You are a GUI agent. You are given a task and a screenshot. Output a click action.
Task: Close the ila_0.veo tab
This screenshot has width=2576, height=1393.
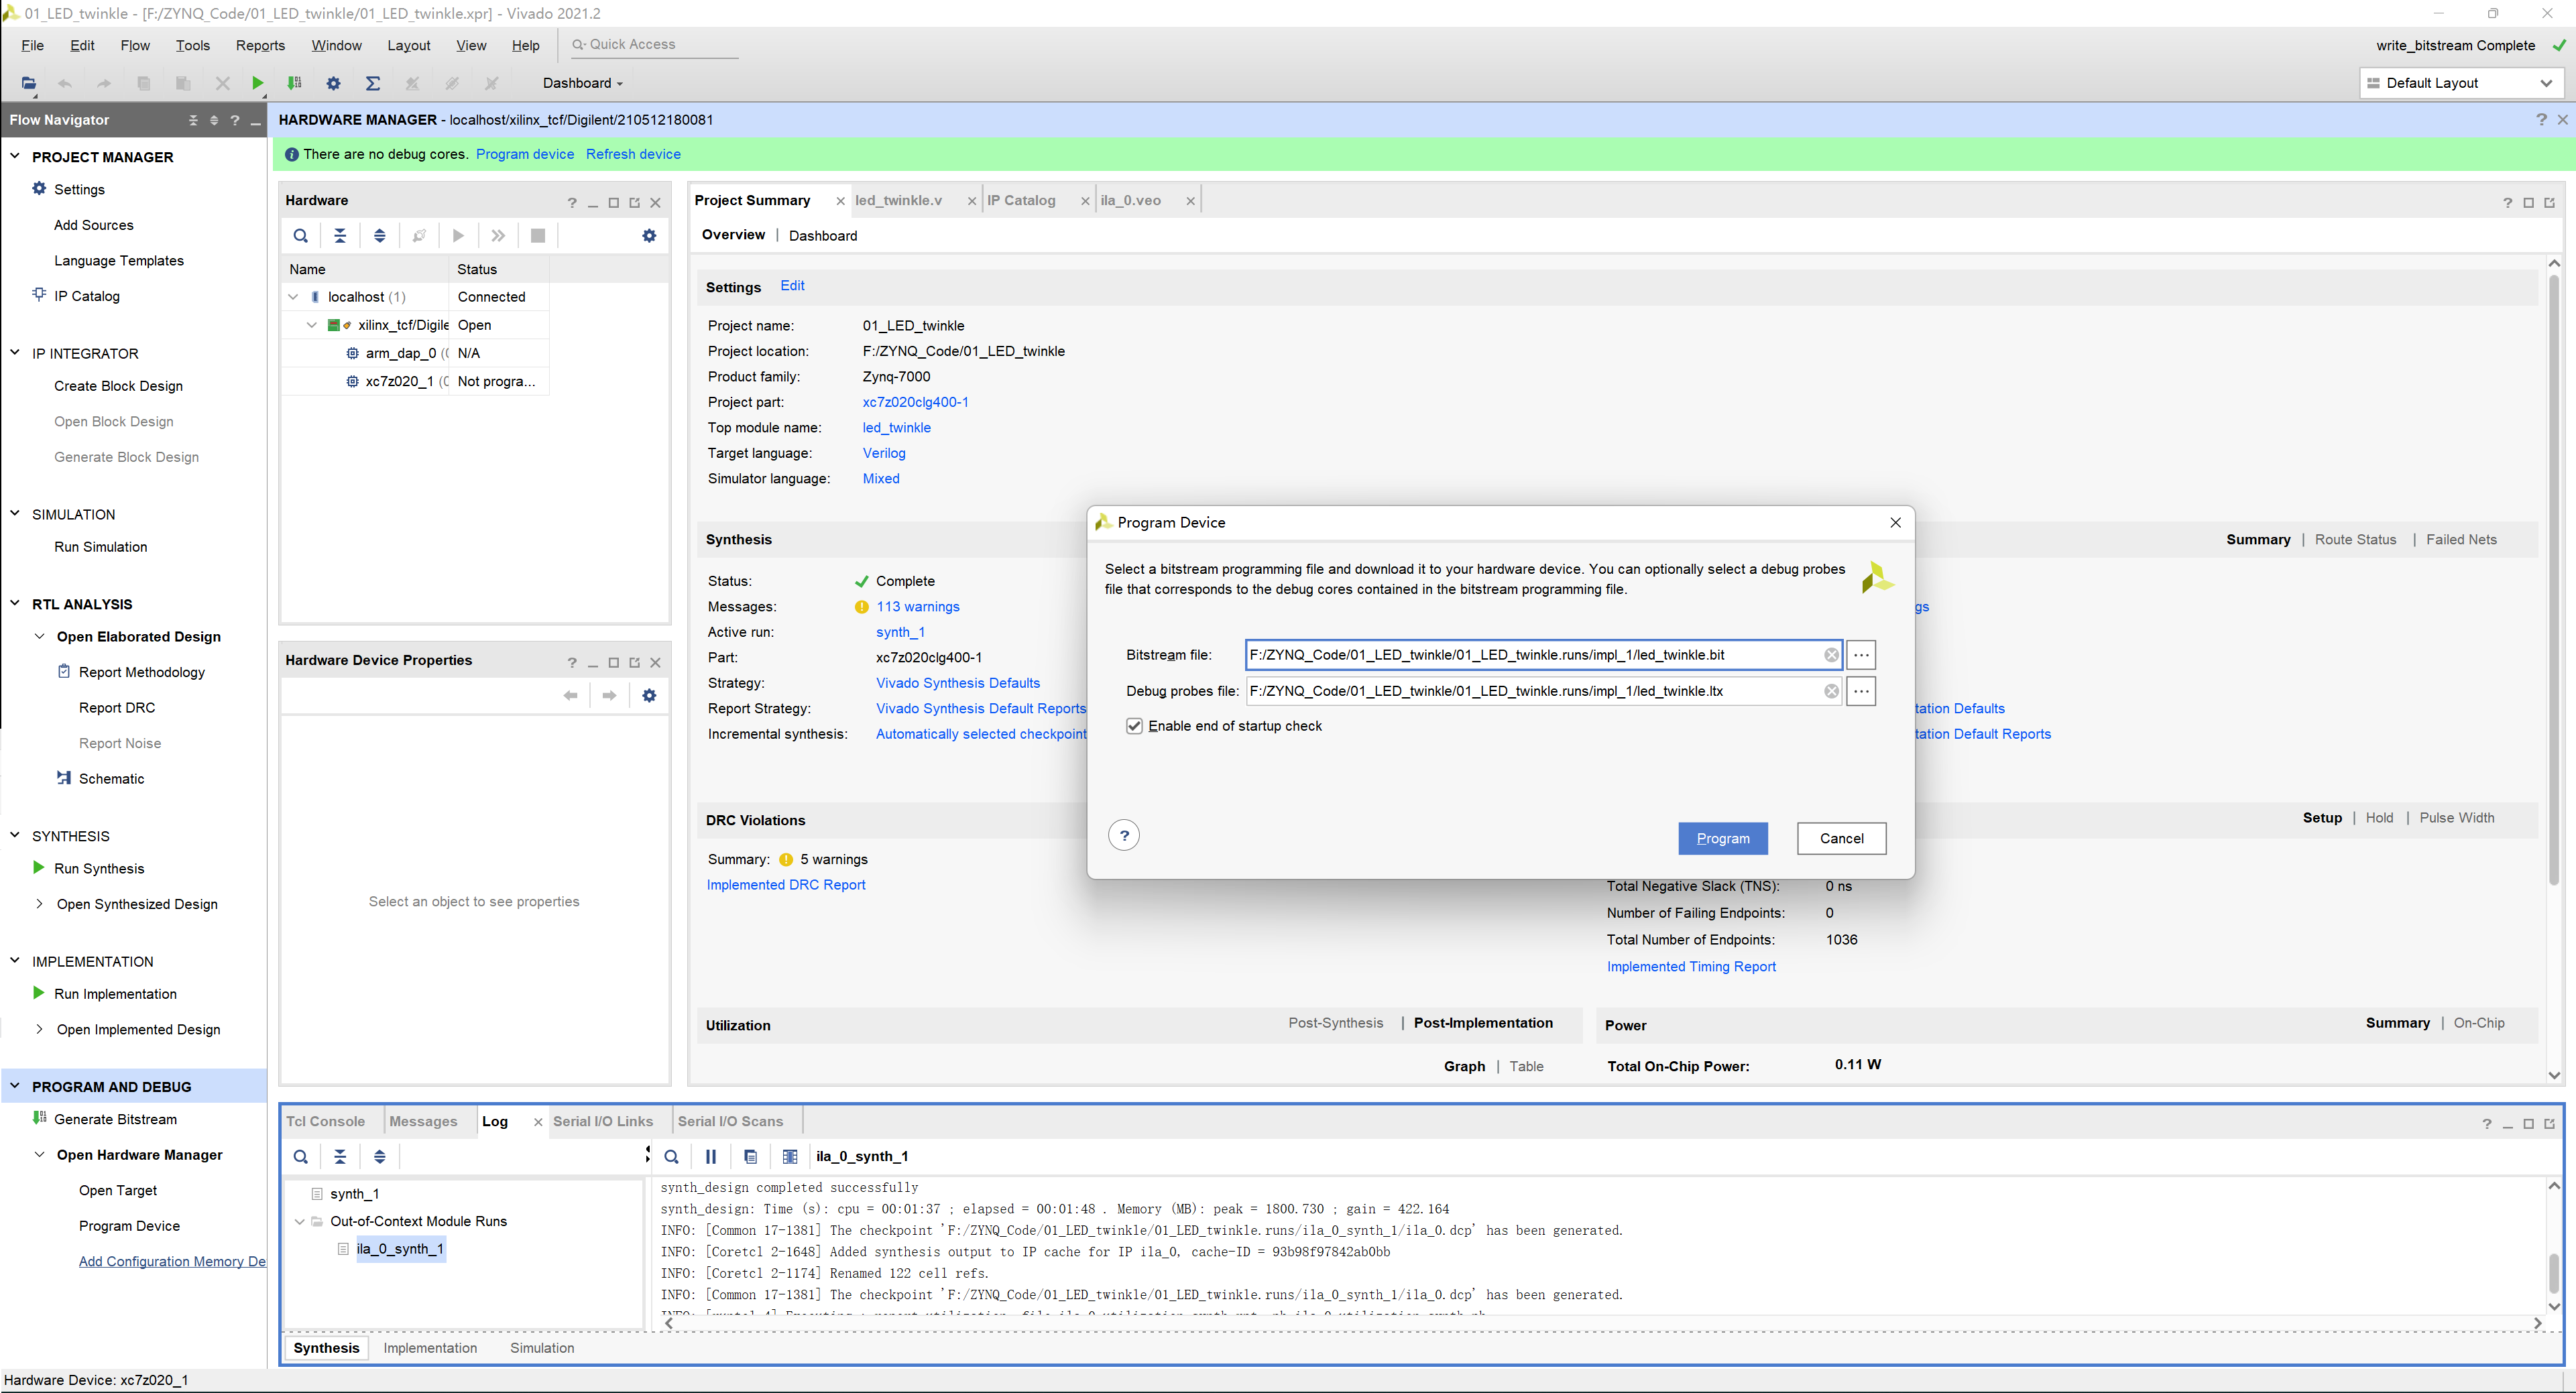click(x=1190, y=201)
